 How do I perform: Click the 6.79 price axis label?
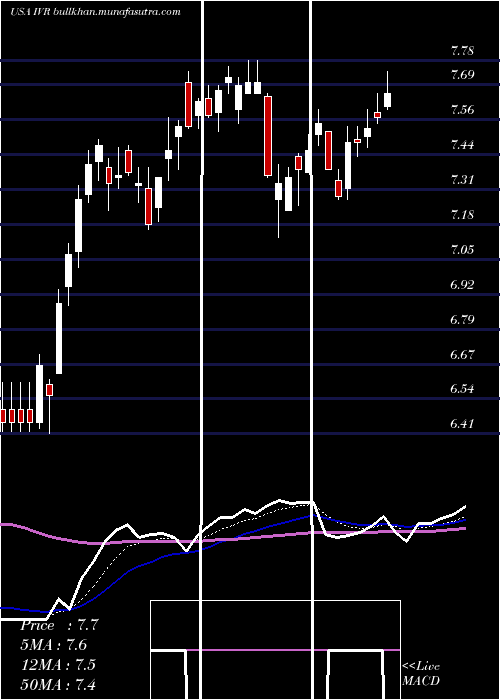pyautogui.click(x=462, y=320)
